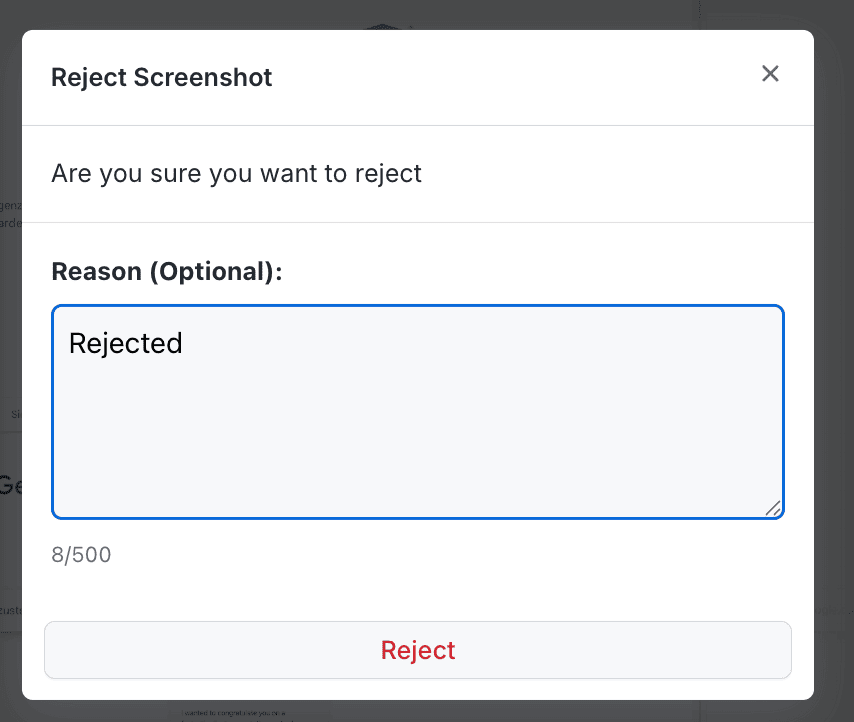Confirm rejection with the red Reject button

pyautogui.click(x=417, y=650)
